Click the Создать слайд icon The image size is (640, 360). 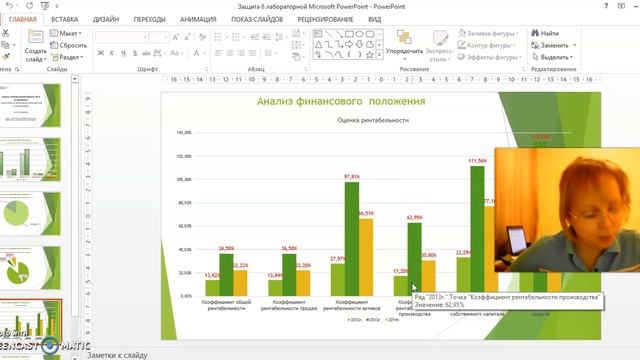coord(36,37)
